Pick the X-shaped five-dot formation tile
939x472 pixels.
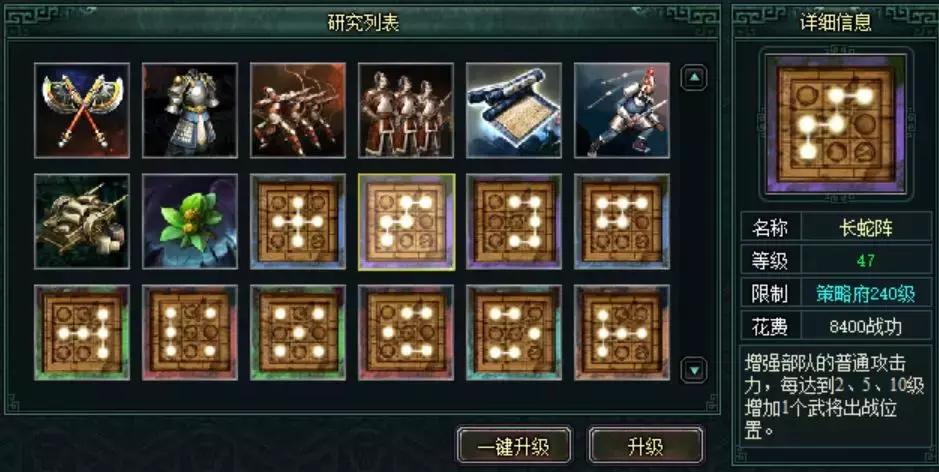(x=298, y=333)
